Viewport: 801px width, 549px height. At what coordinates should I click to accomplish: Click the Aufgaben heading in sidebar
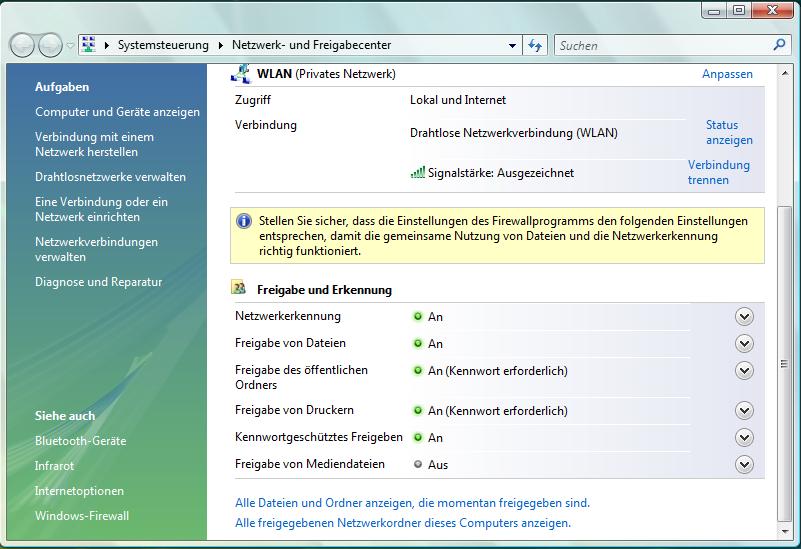(62, 87)
